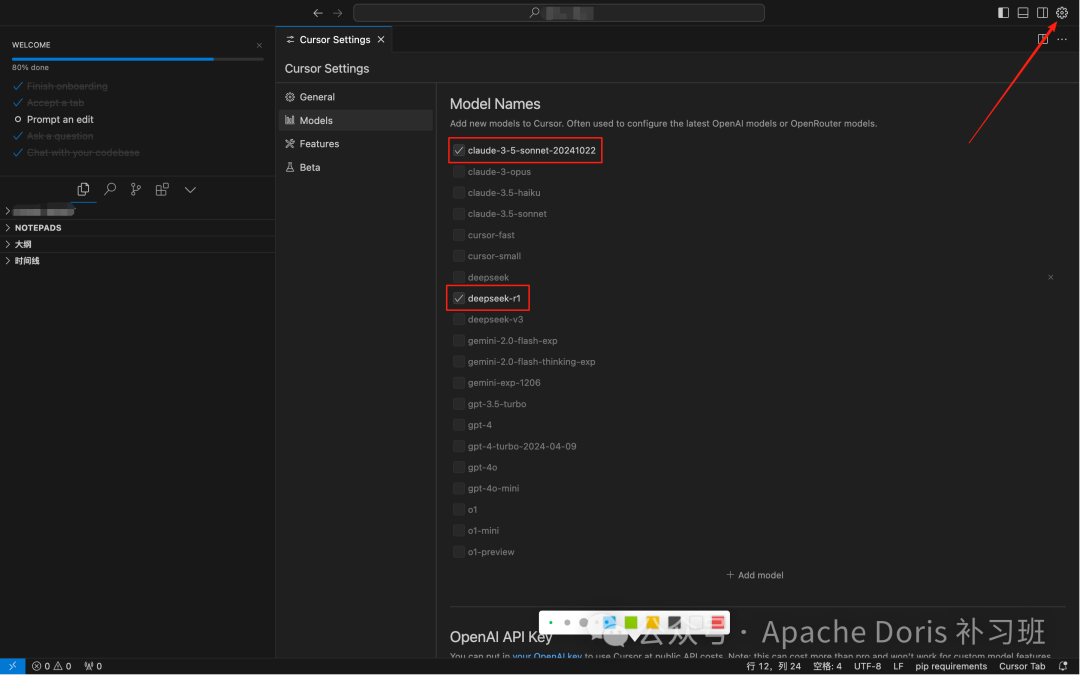Open the Extensions view icon

pos(162,189)
